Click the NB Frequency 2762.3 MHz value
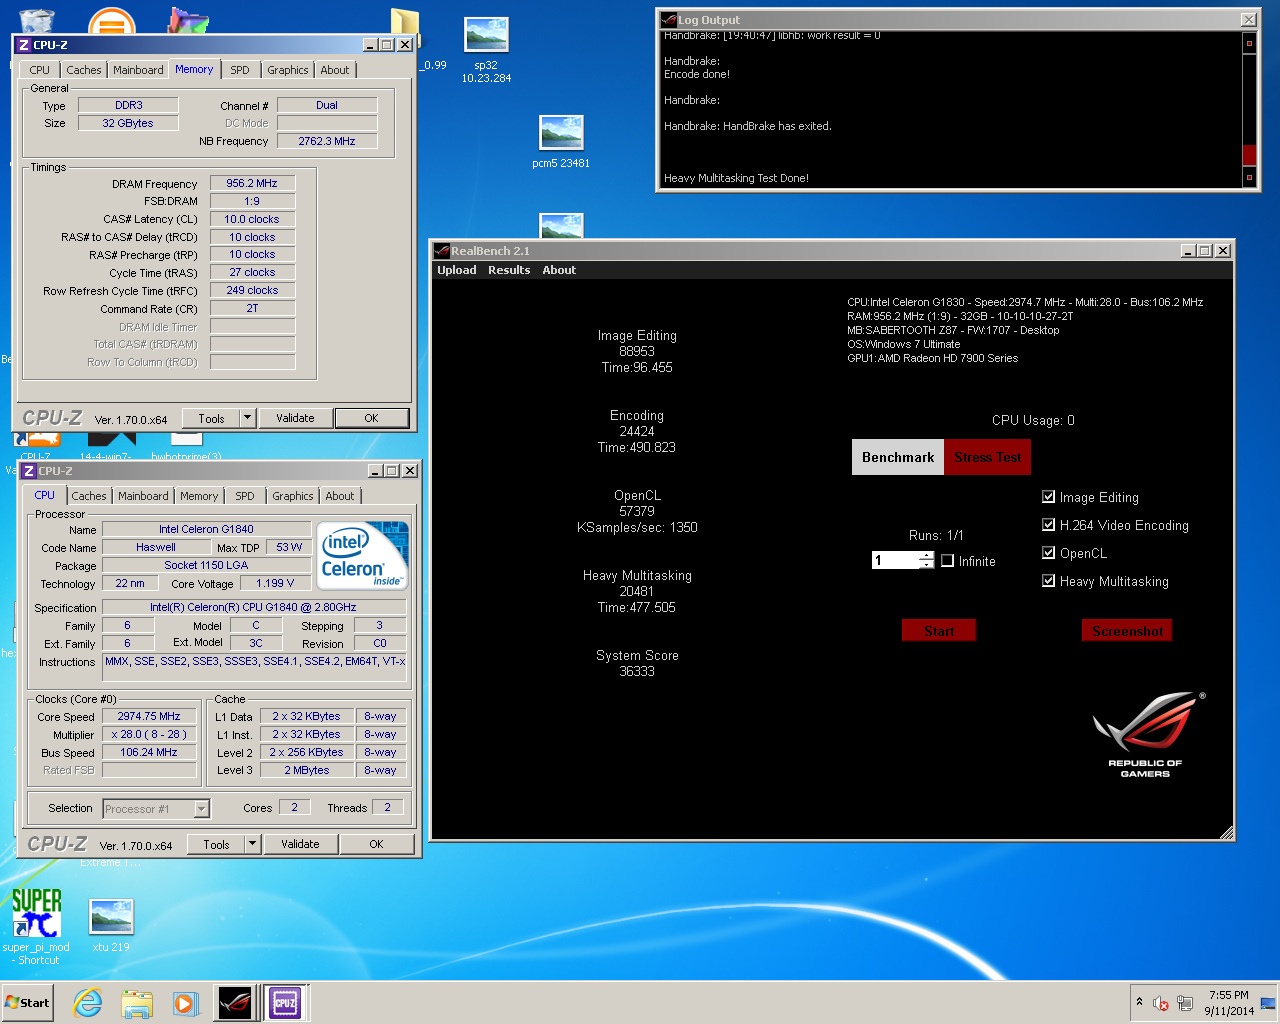Viewport: 1280px width, 1024px height. click(327, 141)
